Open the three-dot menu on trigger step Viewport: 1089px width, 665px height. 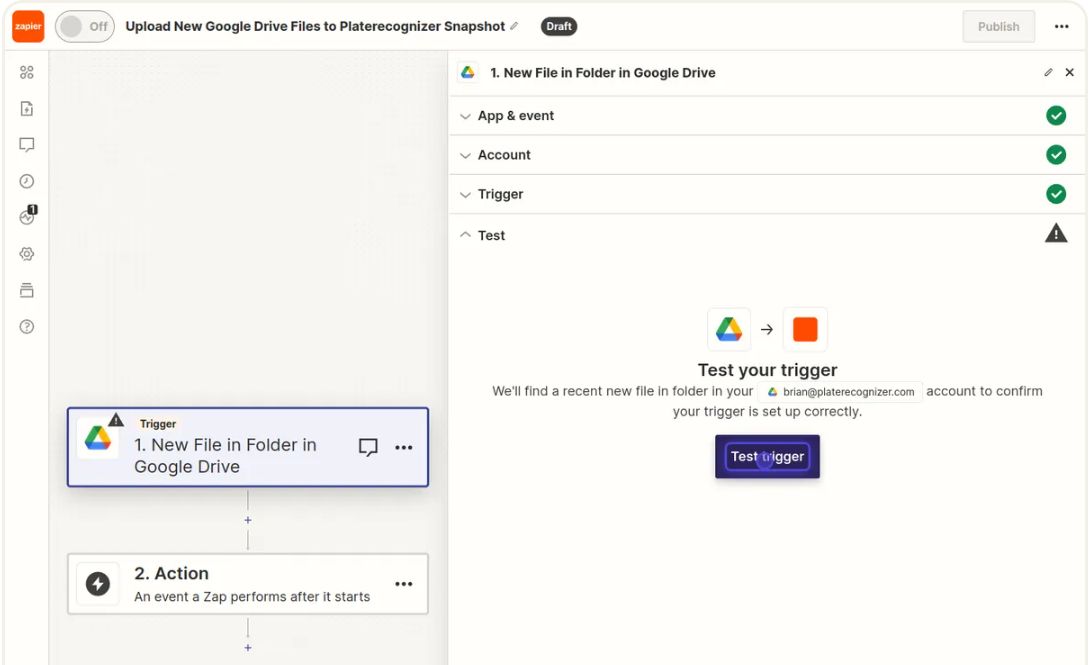[404, 448]
